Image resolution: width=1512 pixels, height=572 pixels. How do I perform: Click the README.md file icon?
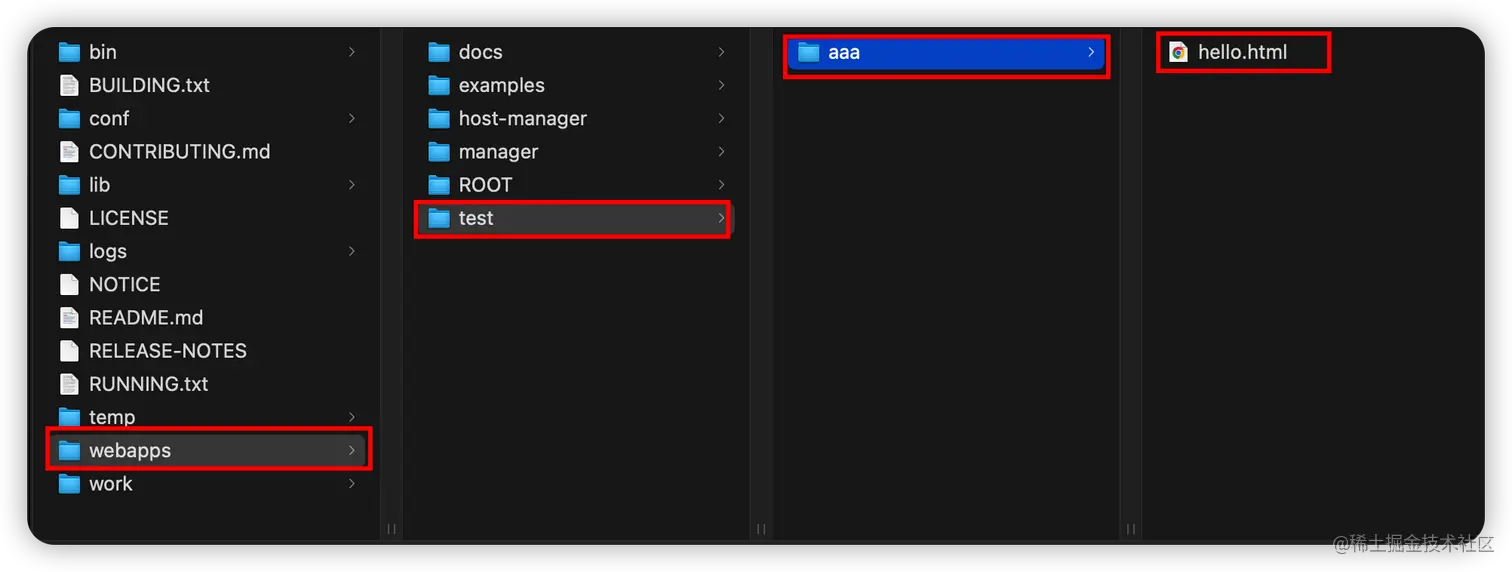pyautogui.click(x=69, y=318)
